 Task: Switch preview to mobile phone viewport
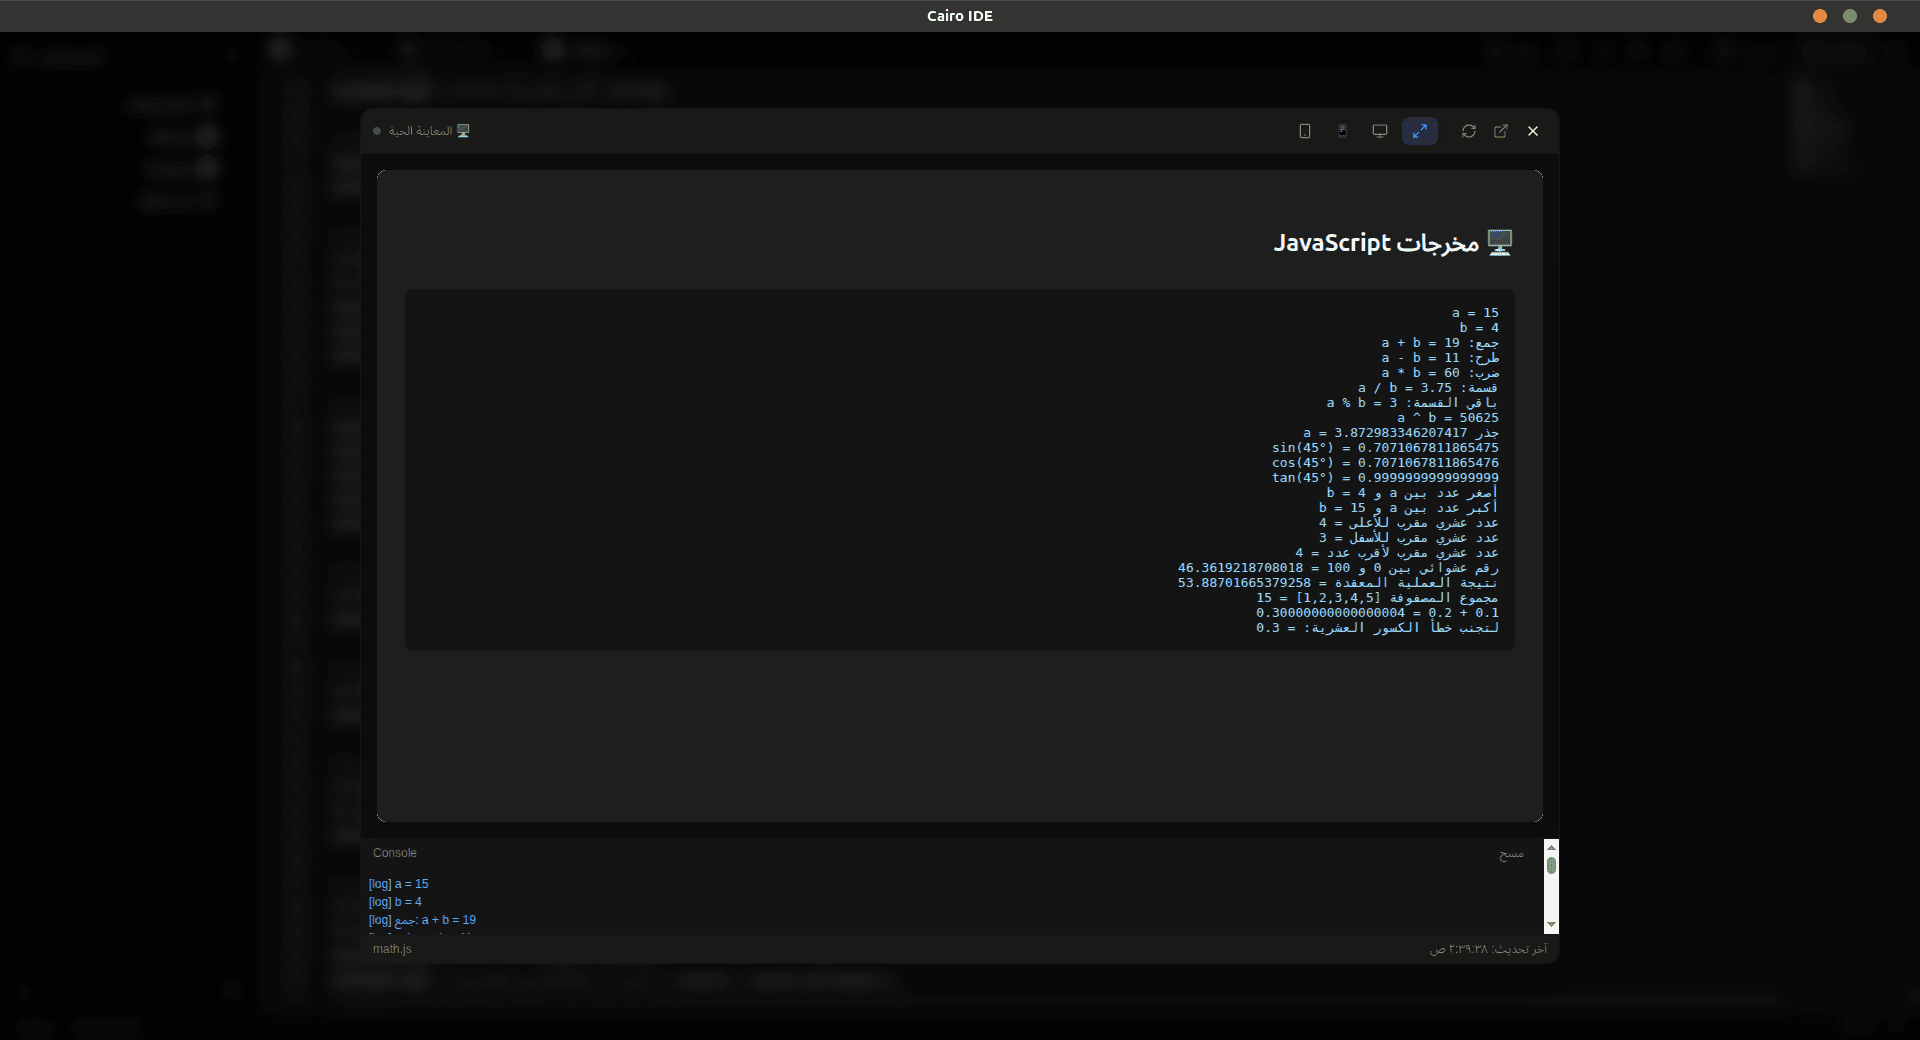pyautogui.click(x=1304, y=131)
